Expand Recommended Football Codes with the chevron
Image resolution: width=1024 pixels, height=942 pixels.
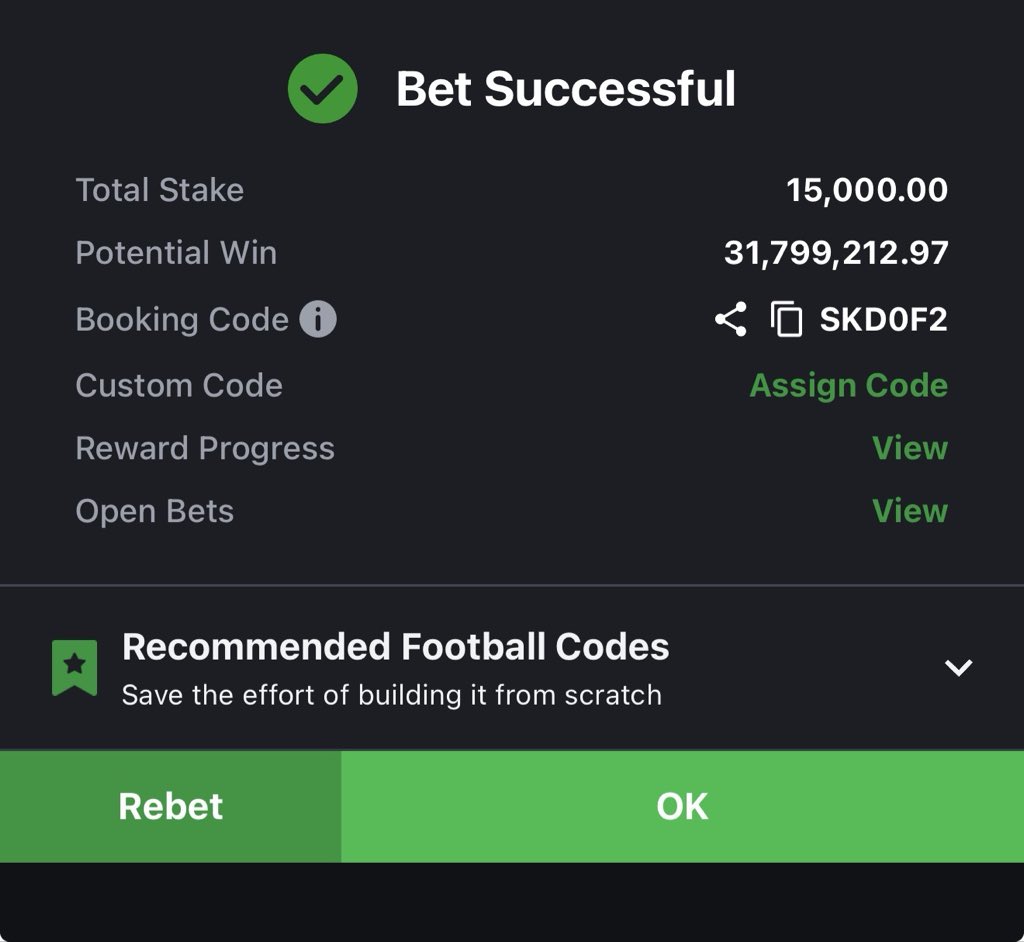[x=958, y=667]
